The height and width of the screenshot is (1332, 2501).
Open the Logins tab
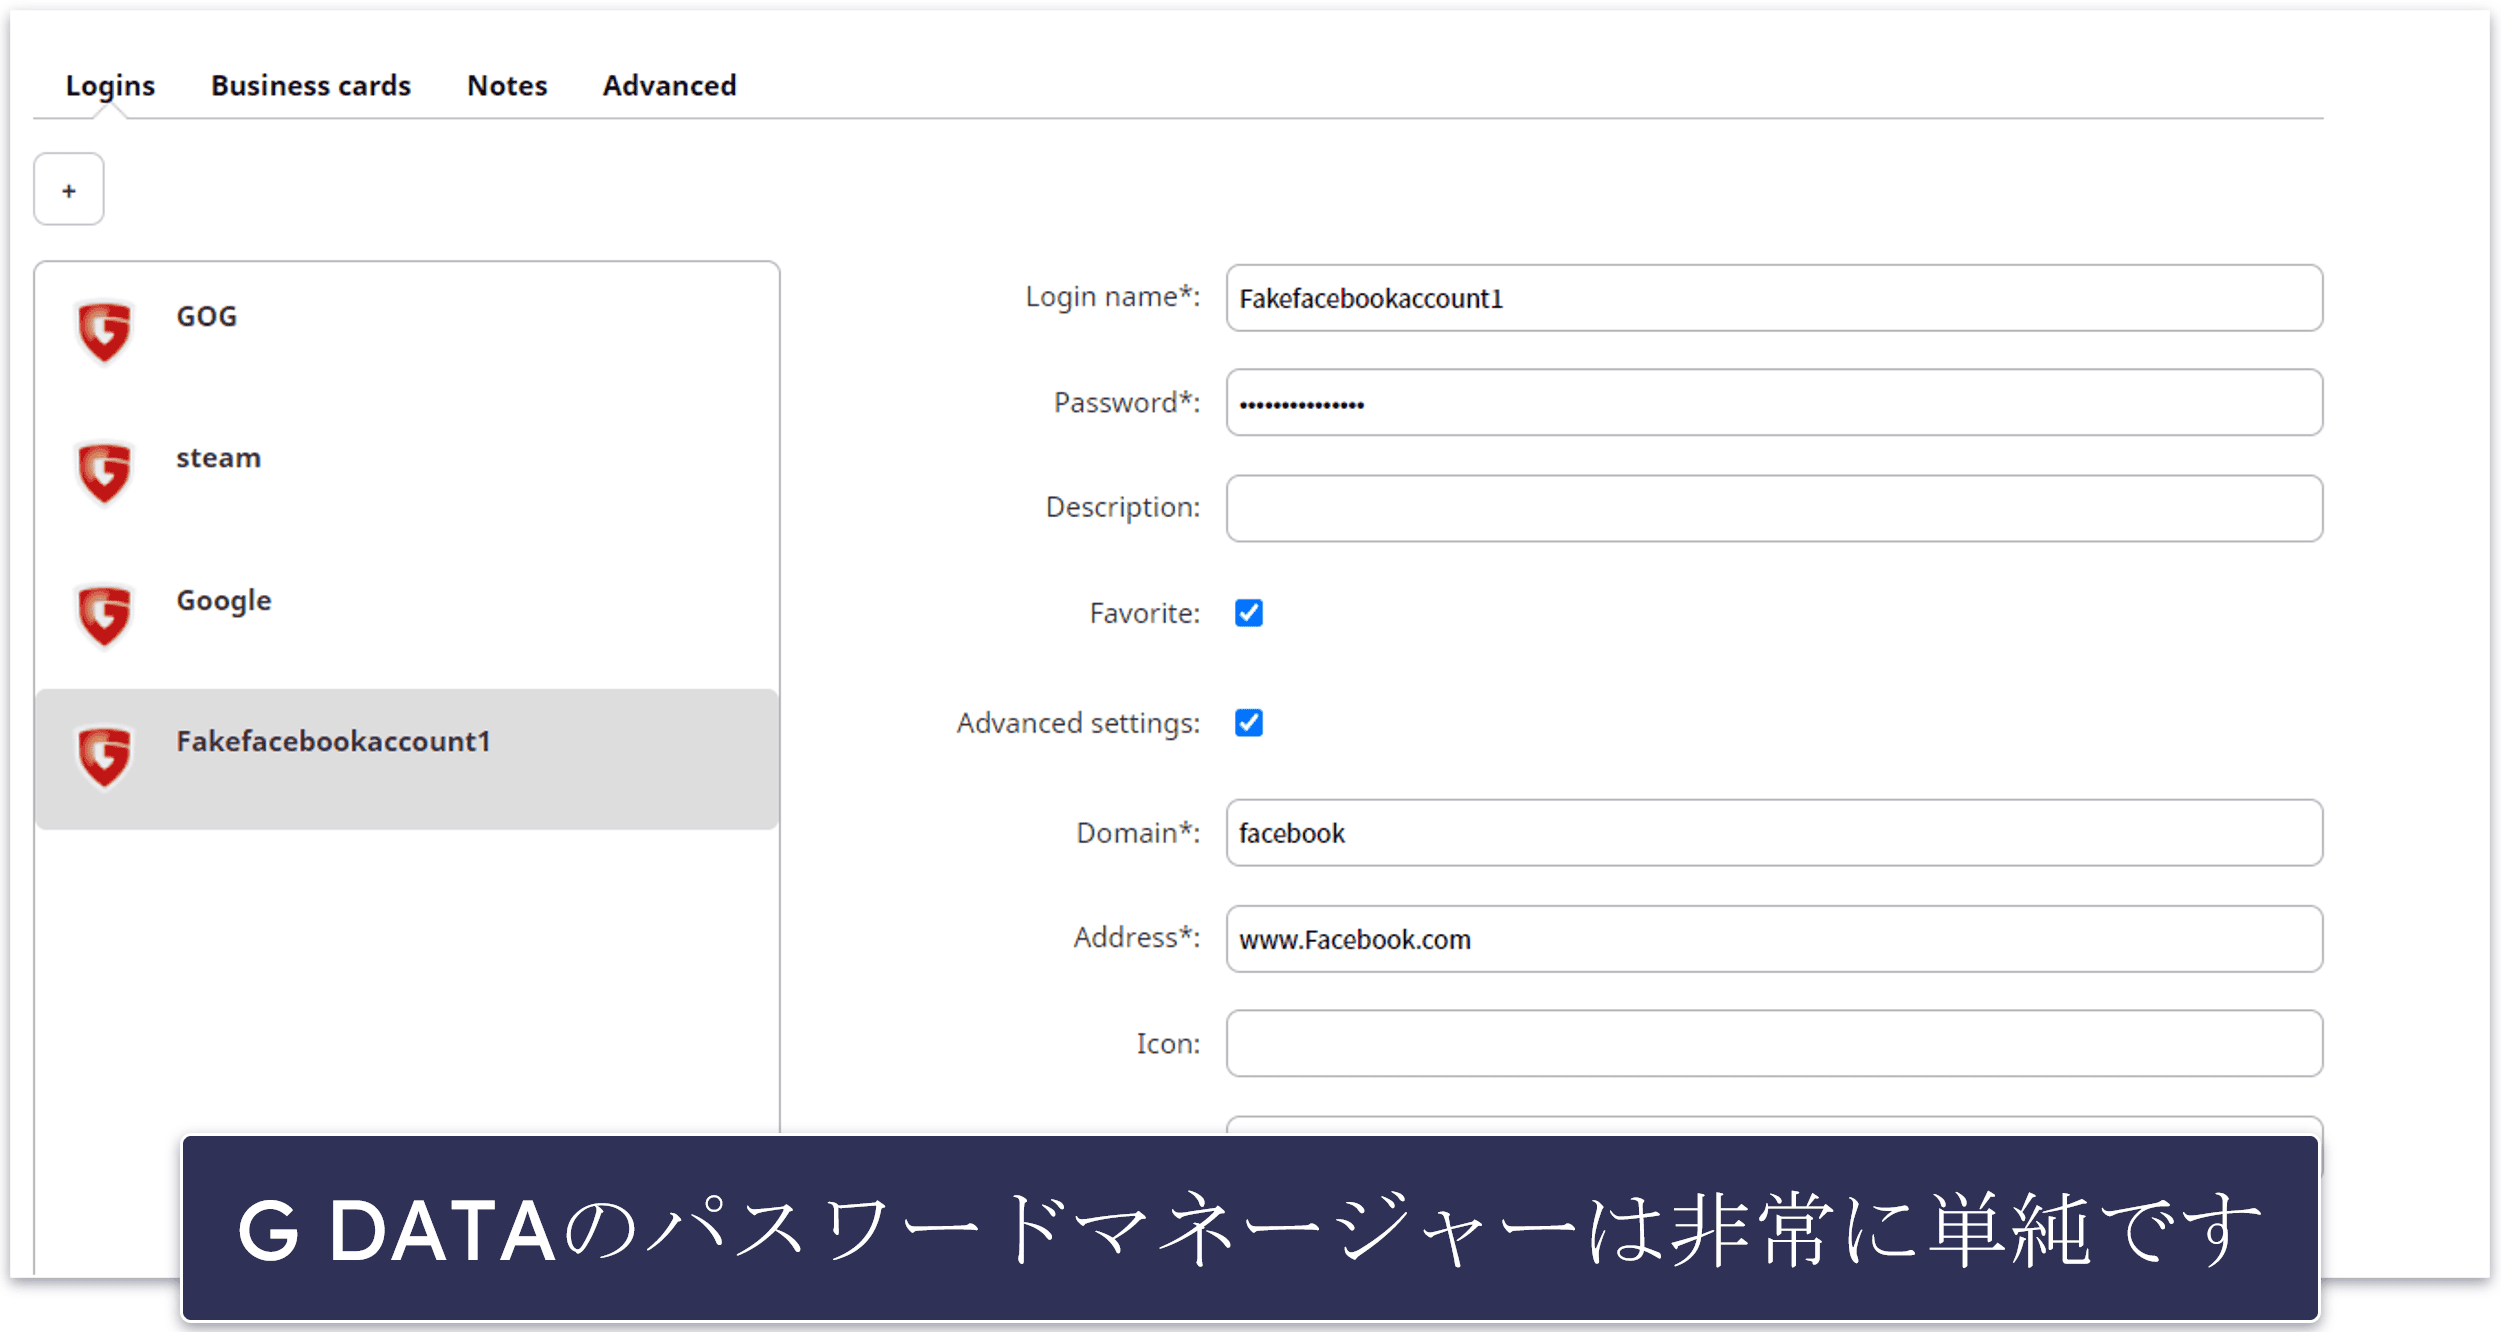click(x=110, y=86)
